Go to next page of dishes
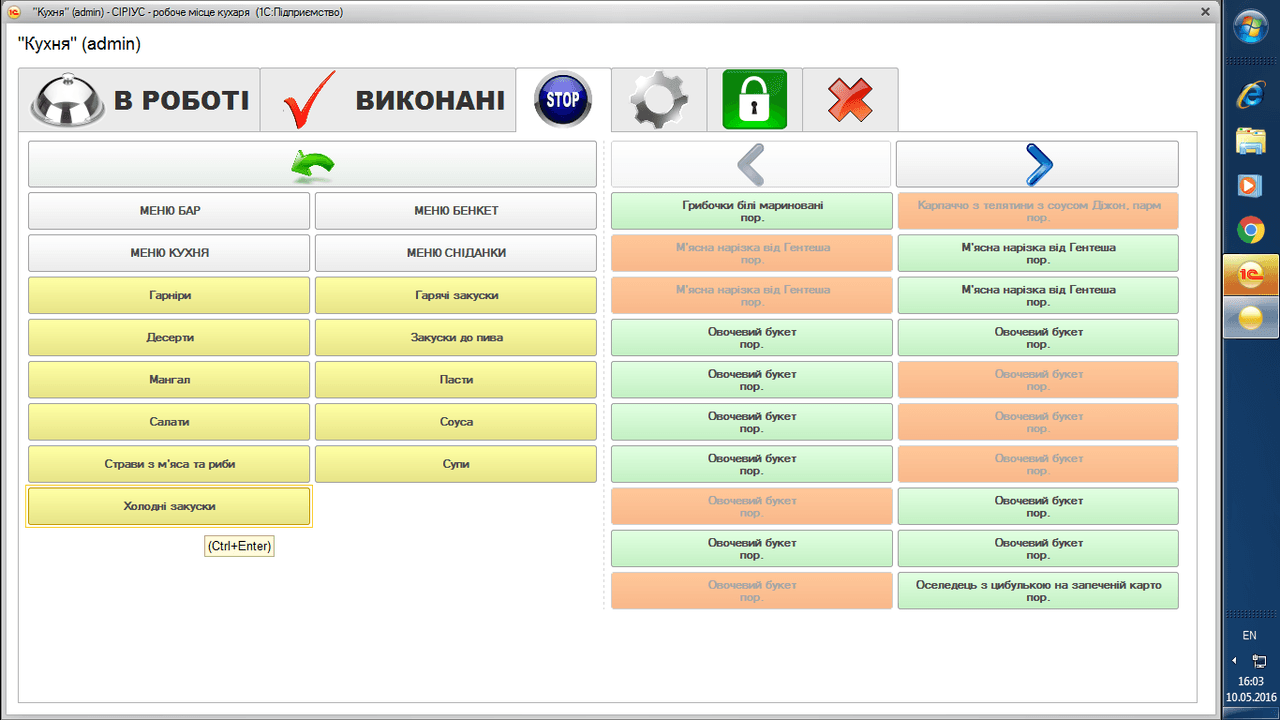This screenshot has width=1280, height=720. point(1037,165)
